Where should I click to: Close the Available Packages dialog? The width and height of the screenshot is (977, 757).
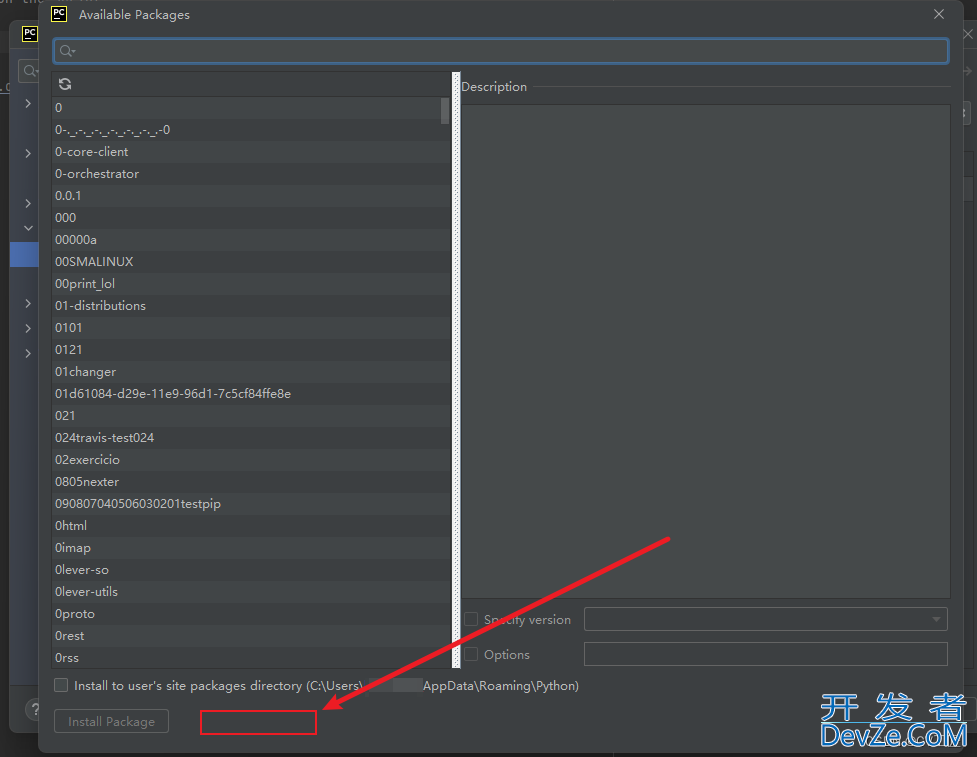click(939, 14)
